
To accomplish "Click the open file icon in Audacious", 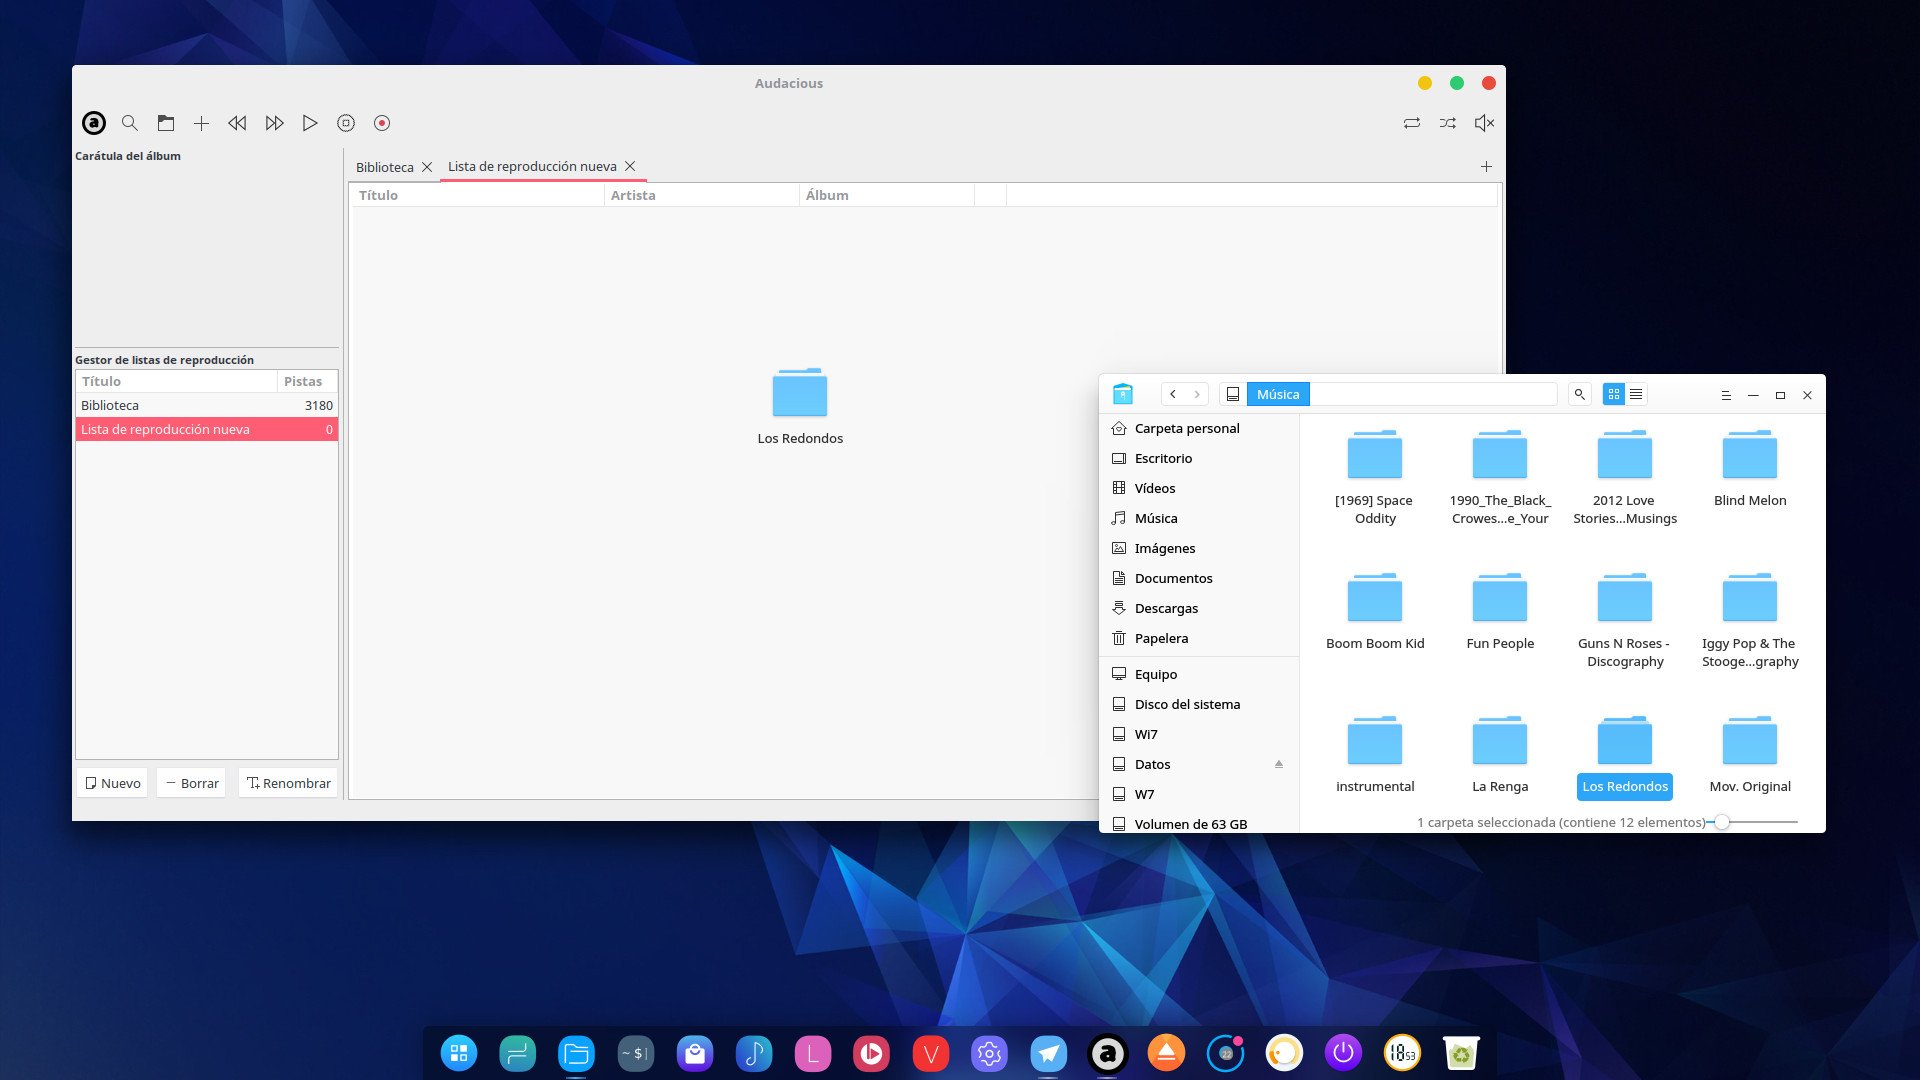I will click(165, 123).
